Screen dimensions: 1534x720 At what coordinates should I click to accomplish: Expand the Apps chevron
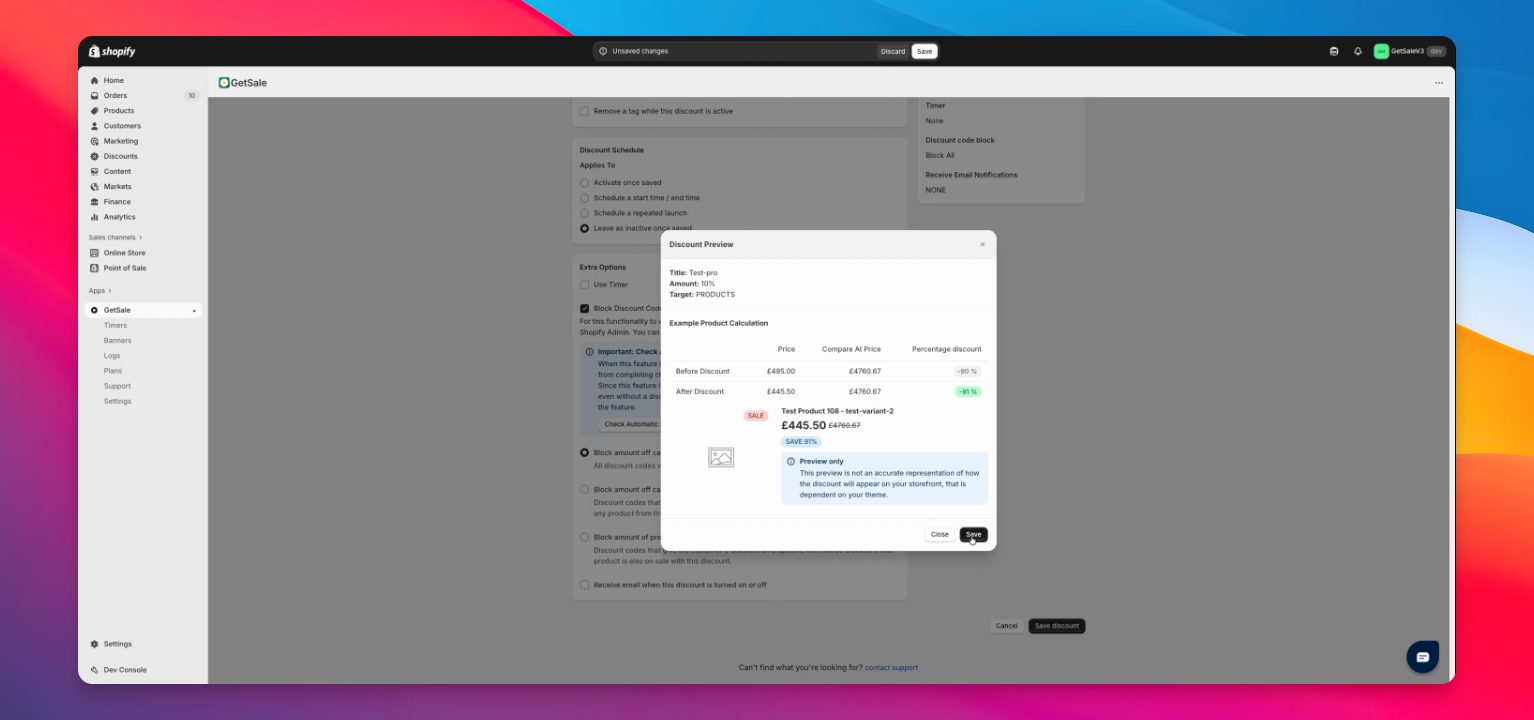pos(110,291)
